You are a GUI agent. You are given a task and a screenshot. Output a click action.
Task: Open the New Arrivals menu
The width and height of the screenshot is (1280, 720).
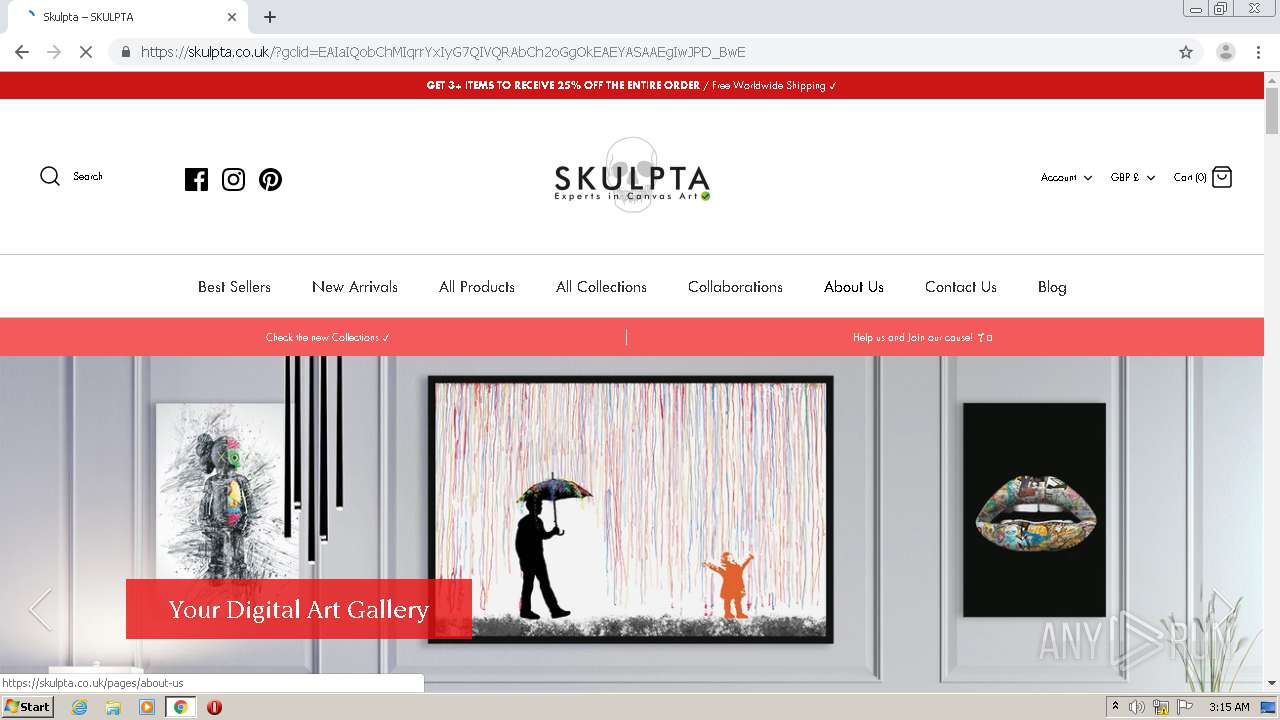(355, 287)
